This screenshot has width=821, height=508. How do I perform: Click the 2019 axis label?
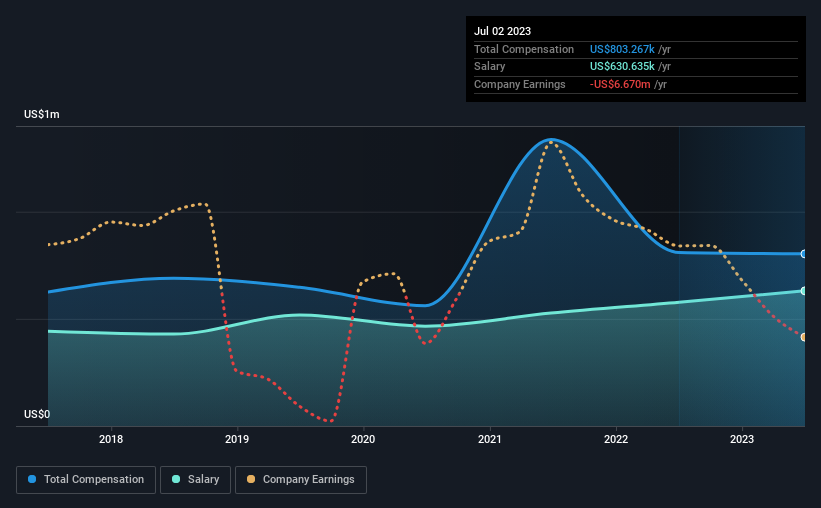coord(237,439)
